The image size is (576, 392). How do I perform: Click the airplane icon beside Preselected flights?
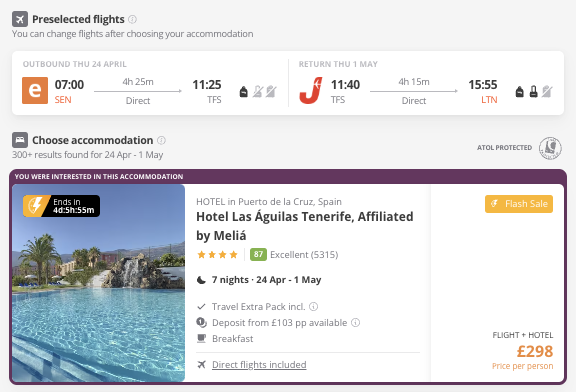(20, 19)
